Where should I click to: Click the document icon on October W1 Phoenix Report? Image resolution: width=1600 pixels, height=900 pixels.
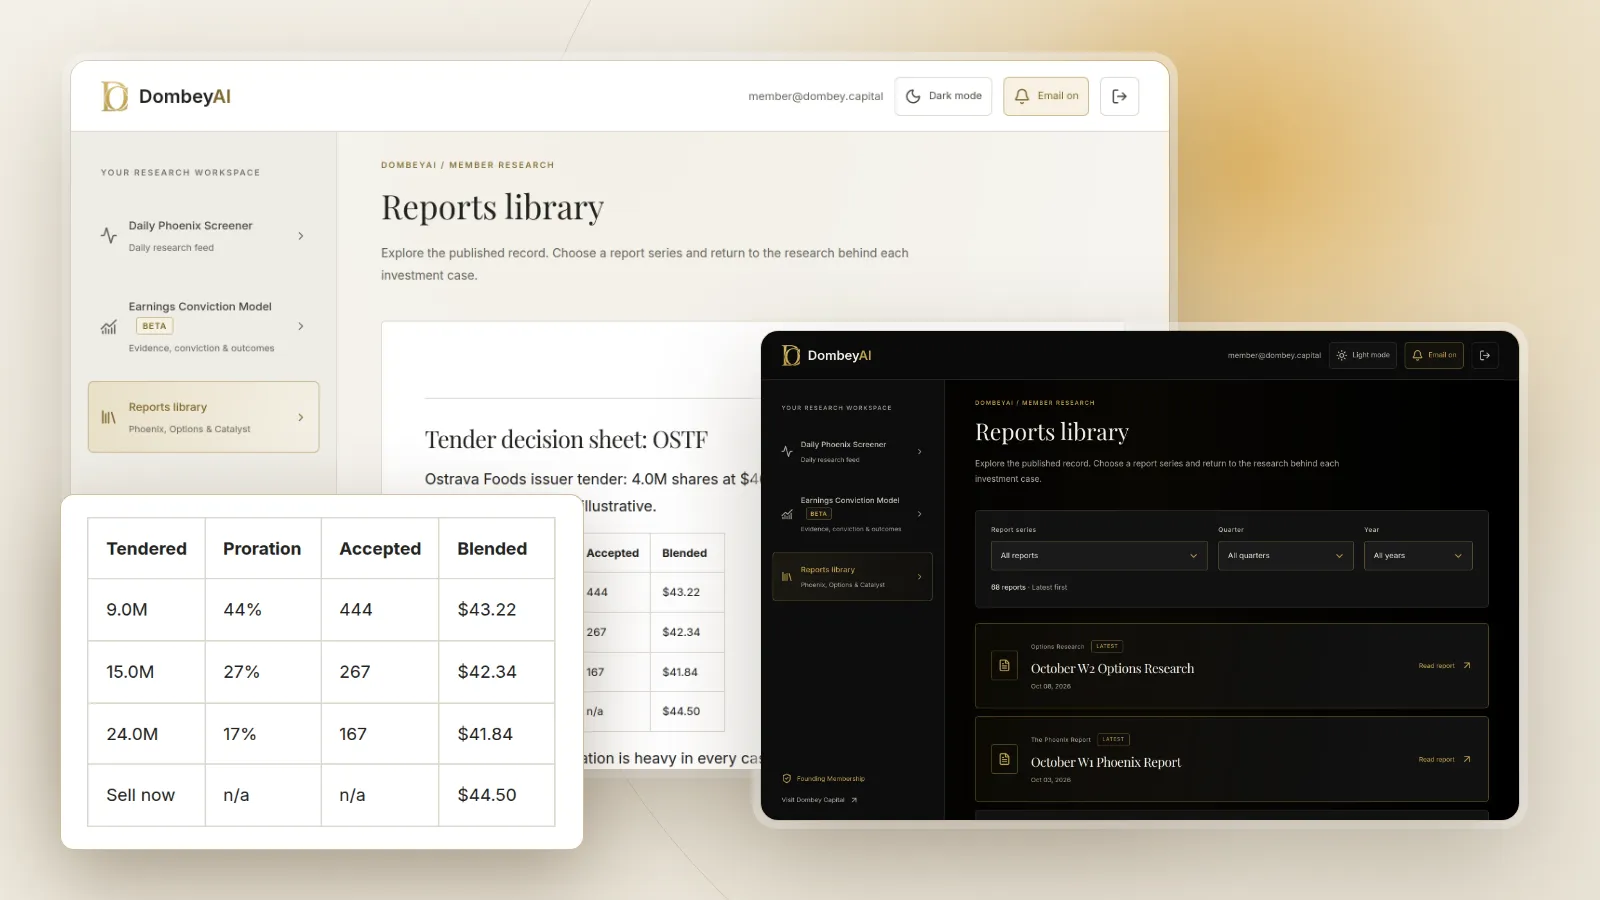[1004, 760]
